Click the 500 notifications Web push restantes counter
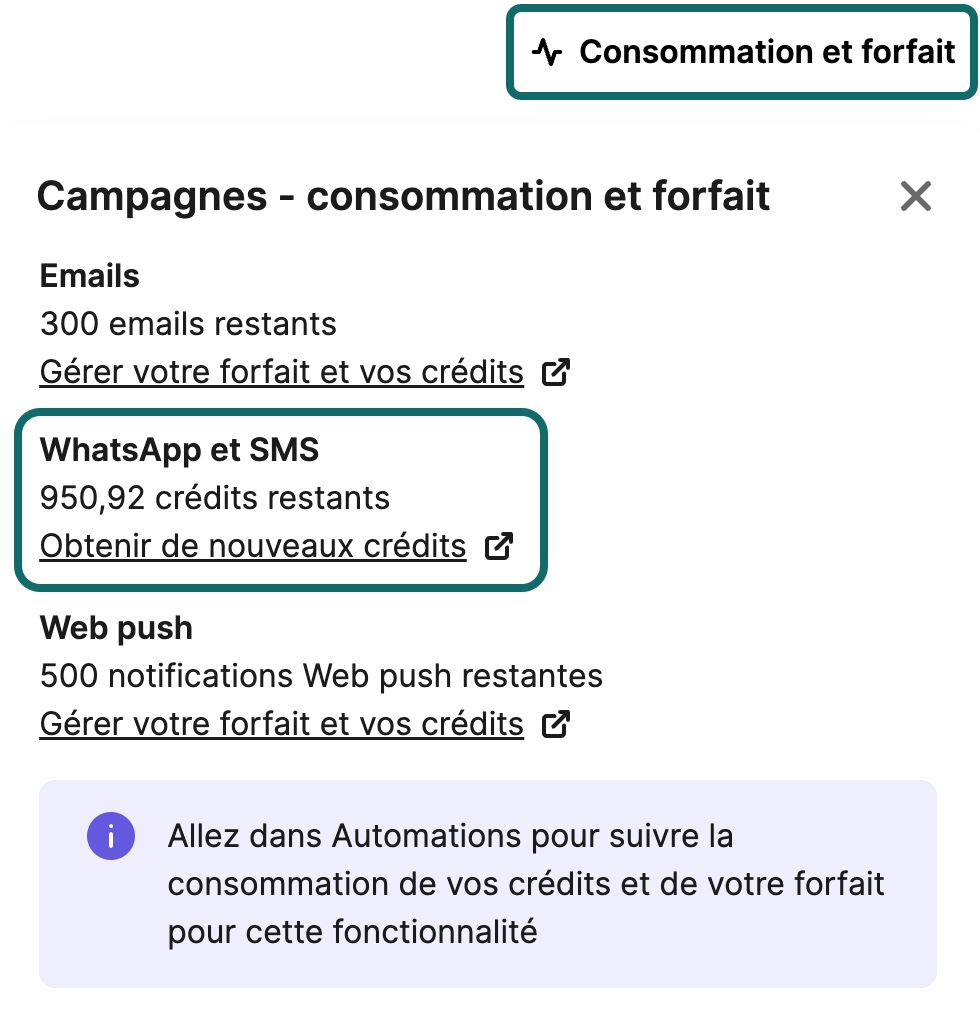The image size is (980, 1020). point(320,675)
